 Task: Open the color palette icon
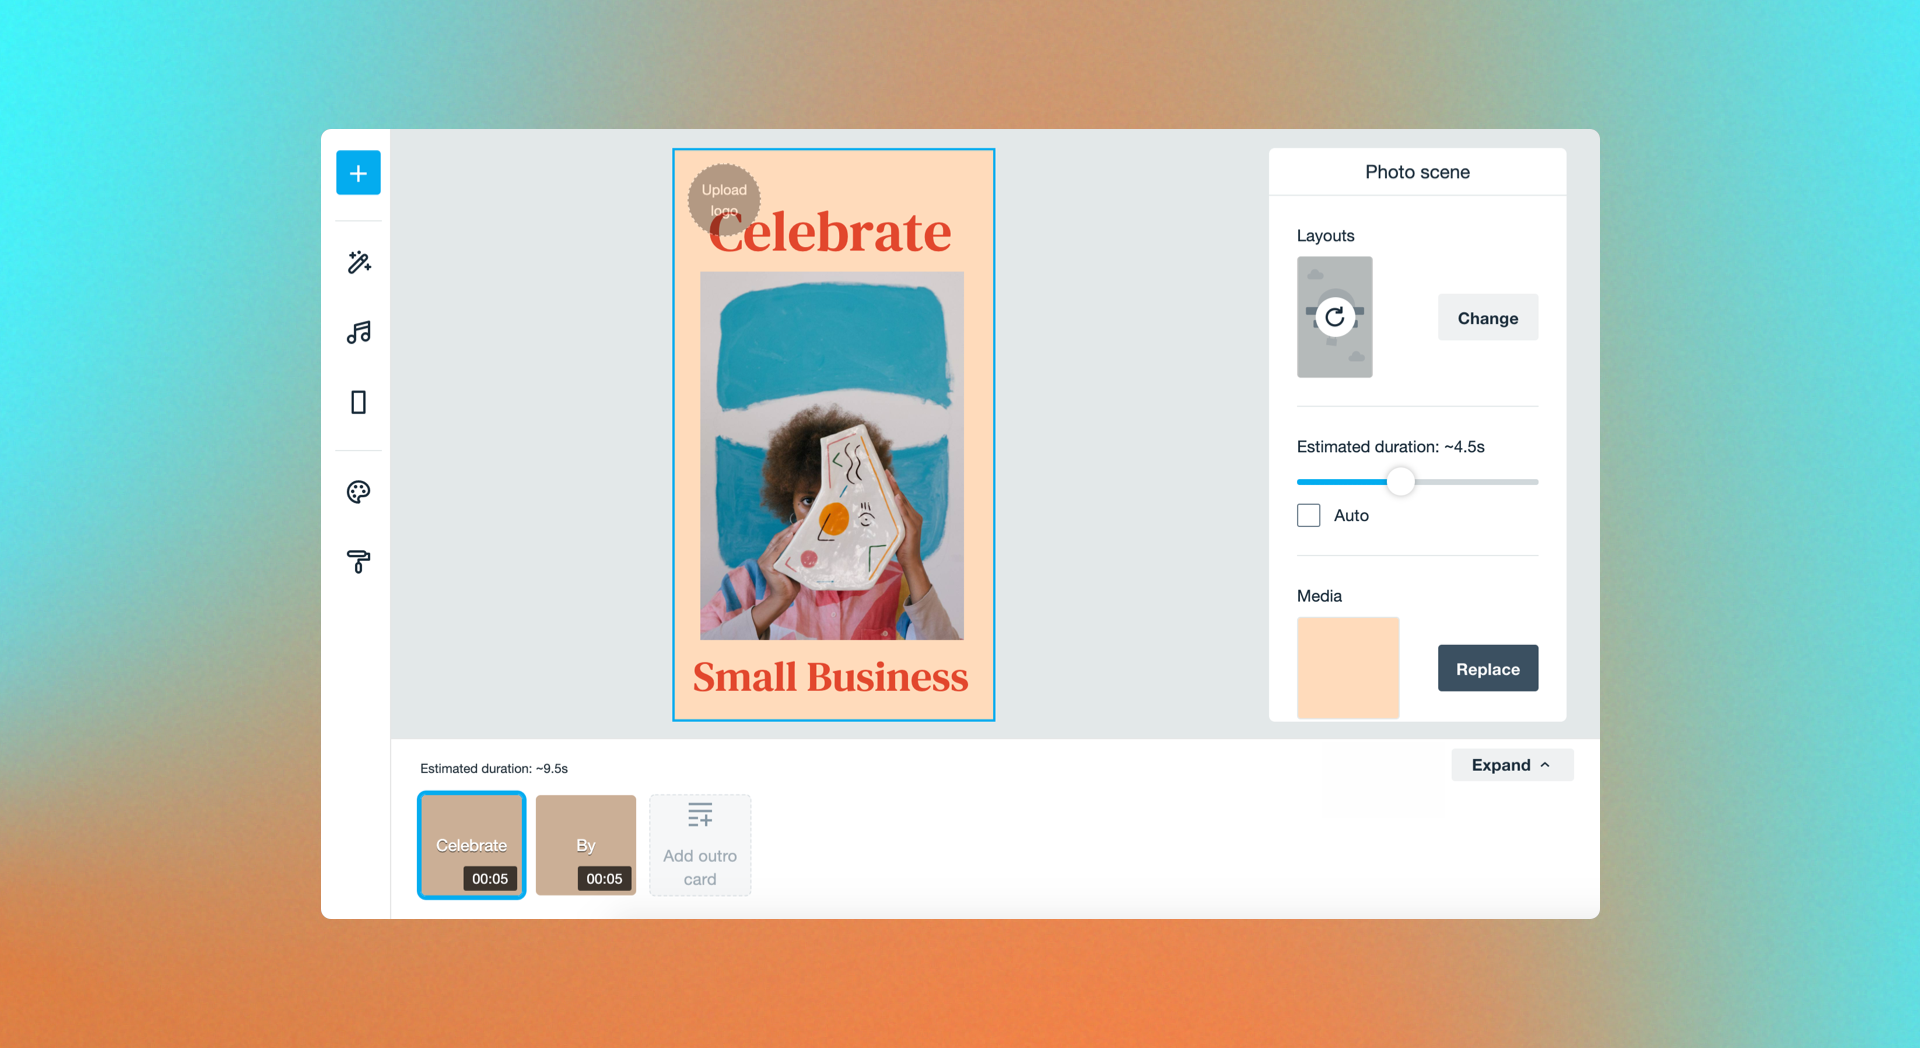click(358, 492)
